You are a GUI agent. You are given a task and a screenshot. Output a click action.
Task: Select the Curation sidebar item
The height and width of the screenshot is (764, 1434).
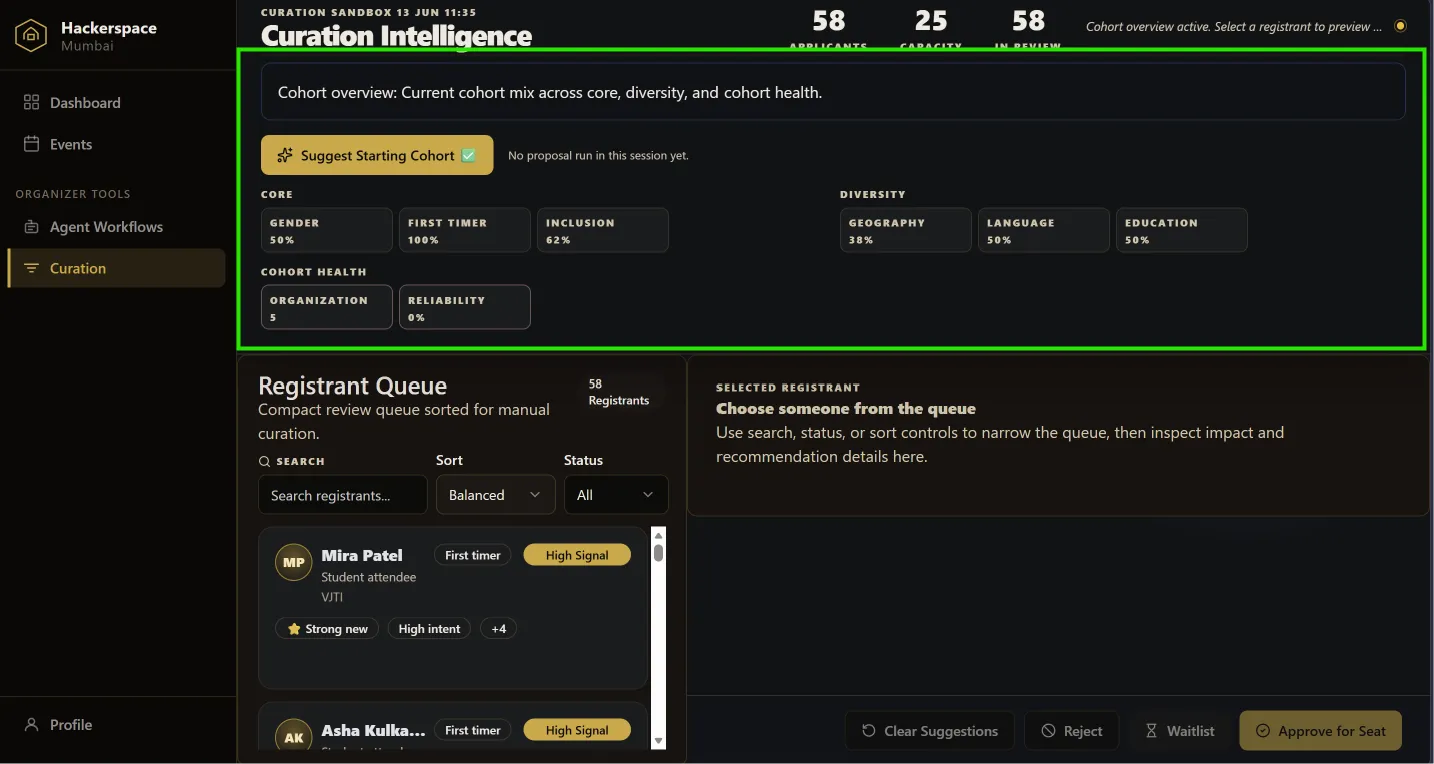coord(116,268)
